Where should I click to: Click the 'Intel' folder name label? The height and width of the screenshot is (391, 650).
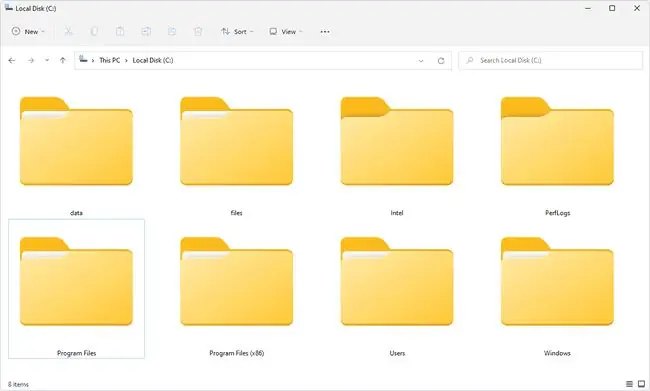(397, 213)
